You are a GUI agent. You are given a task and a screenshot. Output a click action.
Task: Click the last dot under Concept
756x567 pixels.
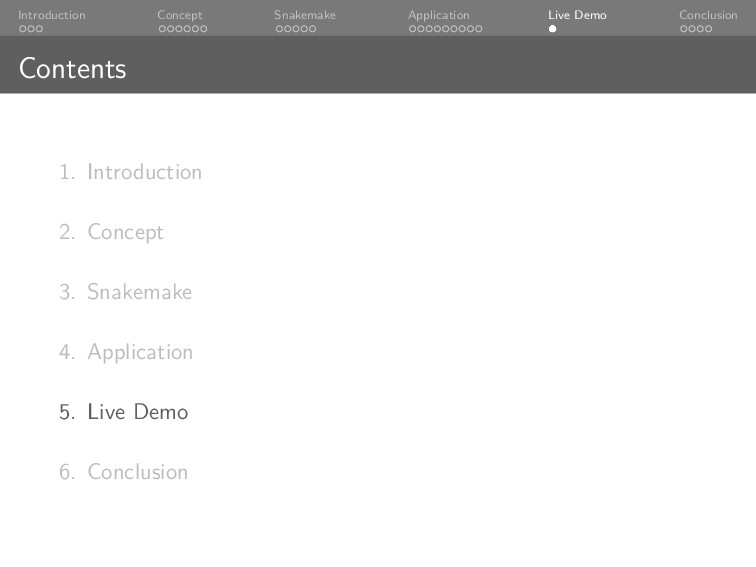pyautogui.click(x=204, y=29)
